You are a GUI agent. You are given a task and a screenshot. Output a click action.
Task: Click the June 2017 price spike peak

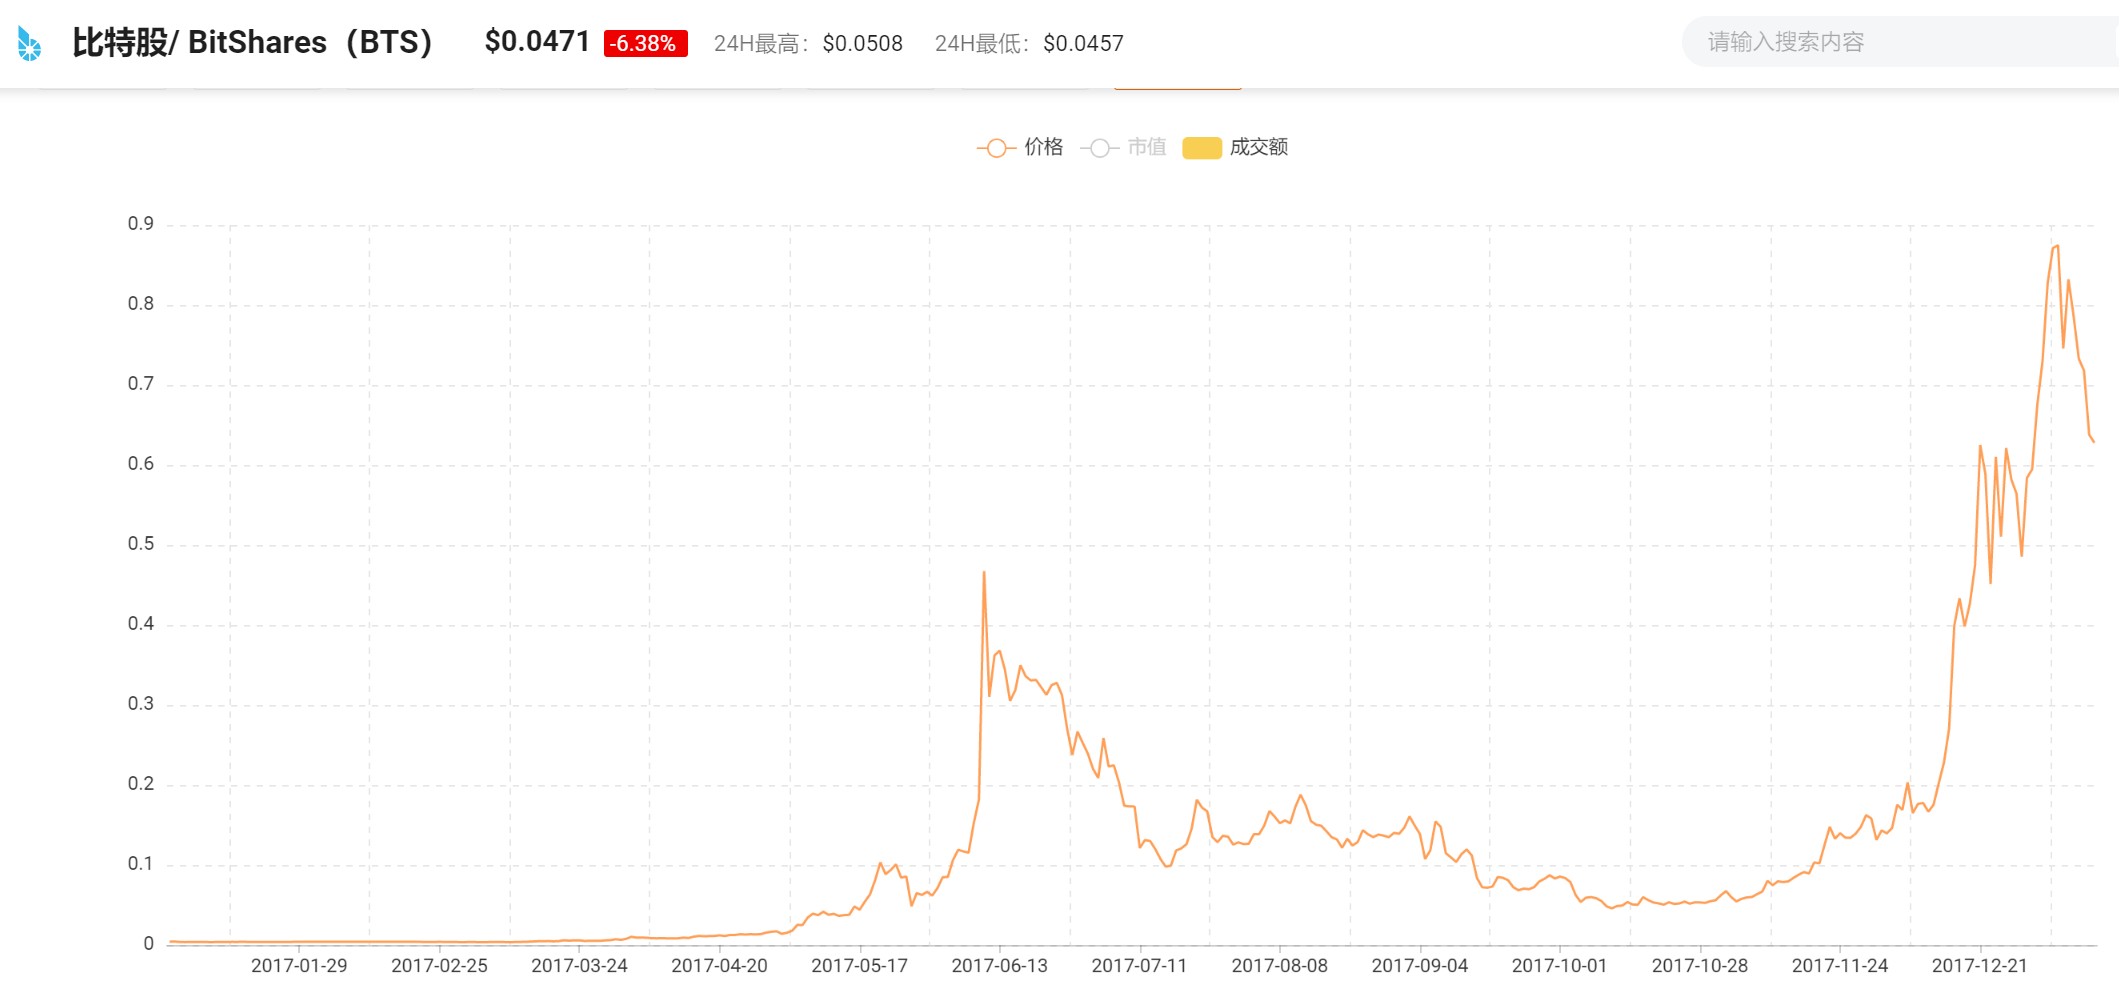(x=984, y=573)
